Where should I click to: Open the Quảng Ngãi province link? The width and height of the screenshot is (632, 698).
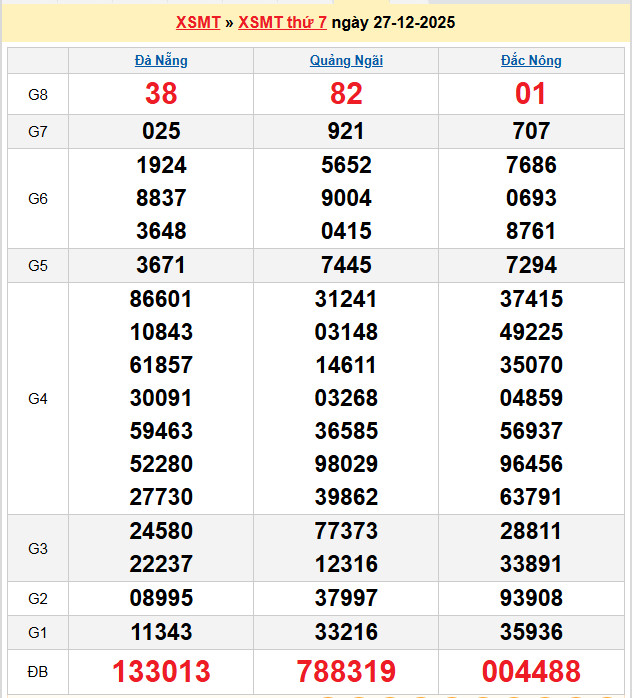pyautogui.click(x=346, y=60)
